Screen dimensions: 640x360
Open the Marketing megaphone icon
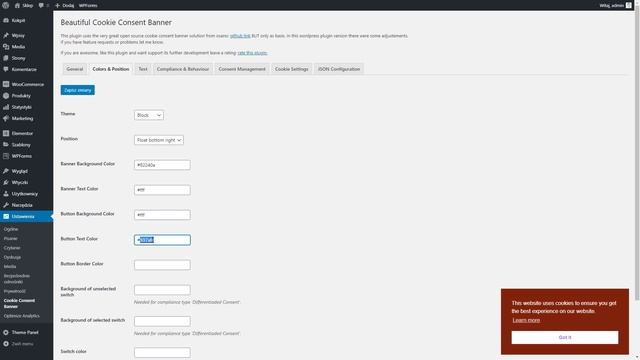[6, 118]
